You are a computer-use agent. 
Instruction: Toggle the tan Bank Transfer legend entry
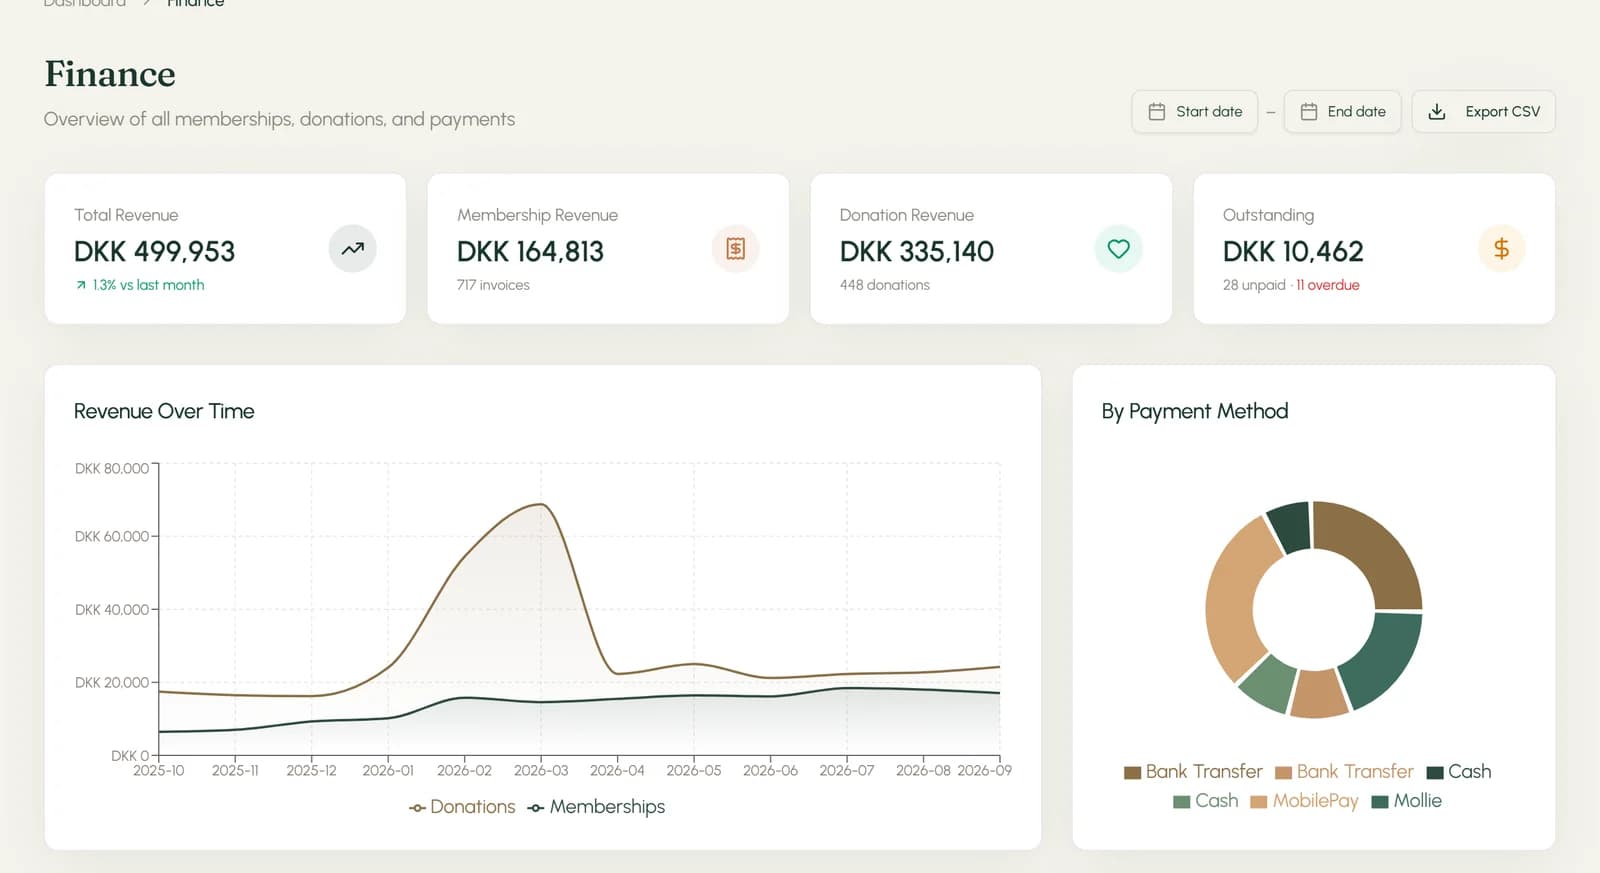tap(1344, 772)
